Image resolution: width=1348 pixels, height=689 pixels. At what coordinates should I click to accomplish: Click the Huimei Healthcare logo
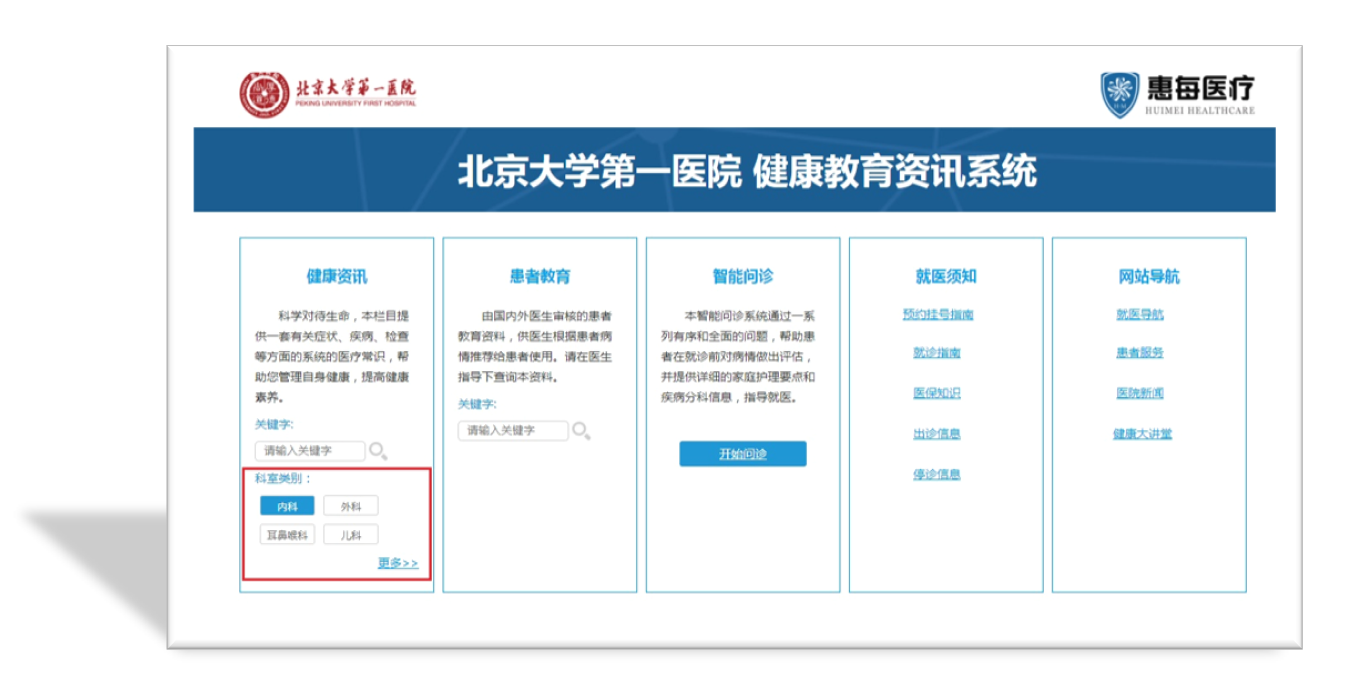click(x=1177, y=95)
